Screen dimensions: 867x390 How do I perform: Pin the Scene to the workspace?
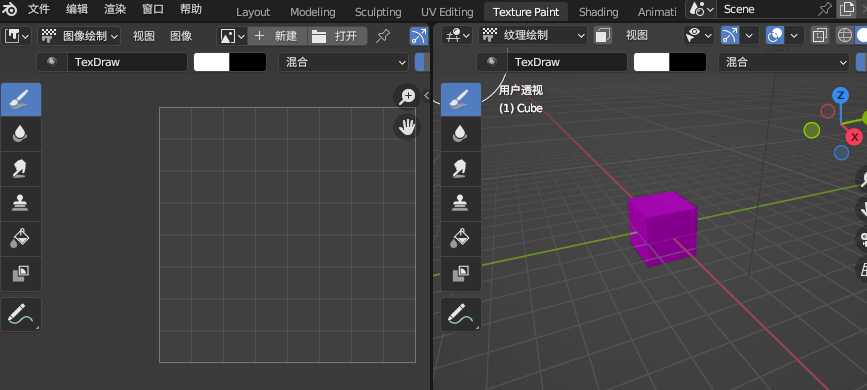point(824,9)
